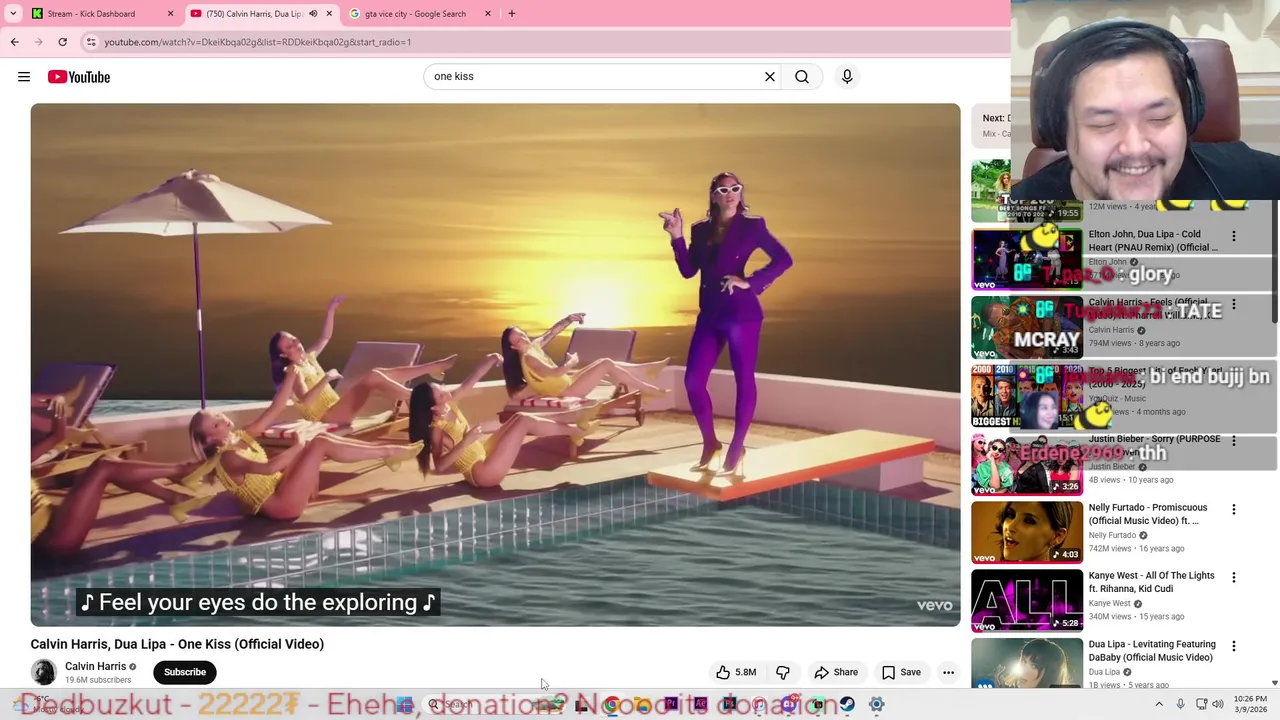Open the clock and date panel
1280x720 pixels.
pos(1249,705)
